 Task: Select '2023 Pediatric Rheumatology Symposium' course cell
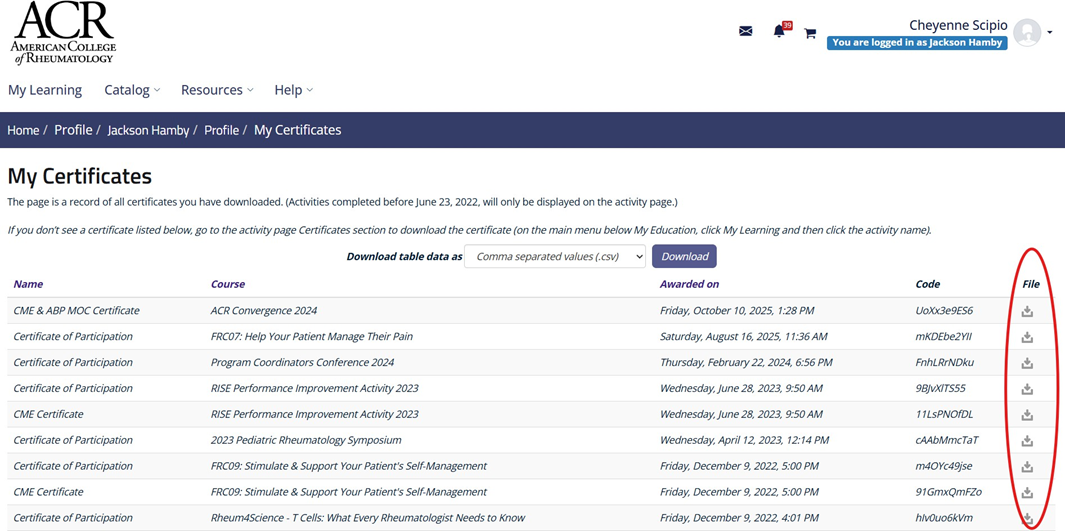(x=306, y=440)
